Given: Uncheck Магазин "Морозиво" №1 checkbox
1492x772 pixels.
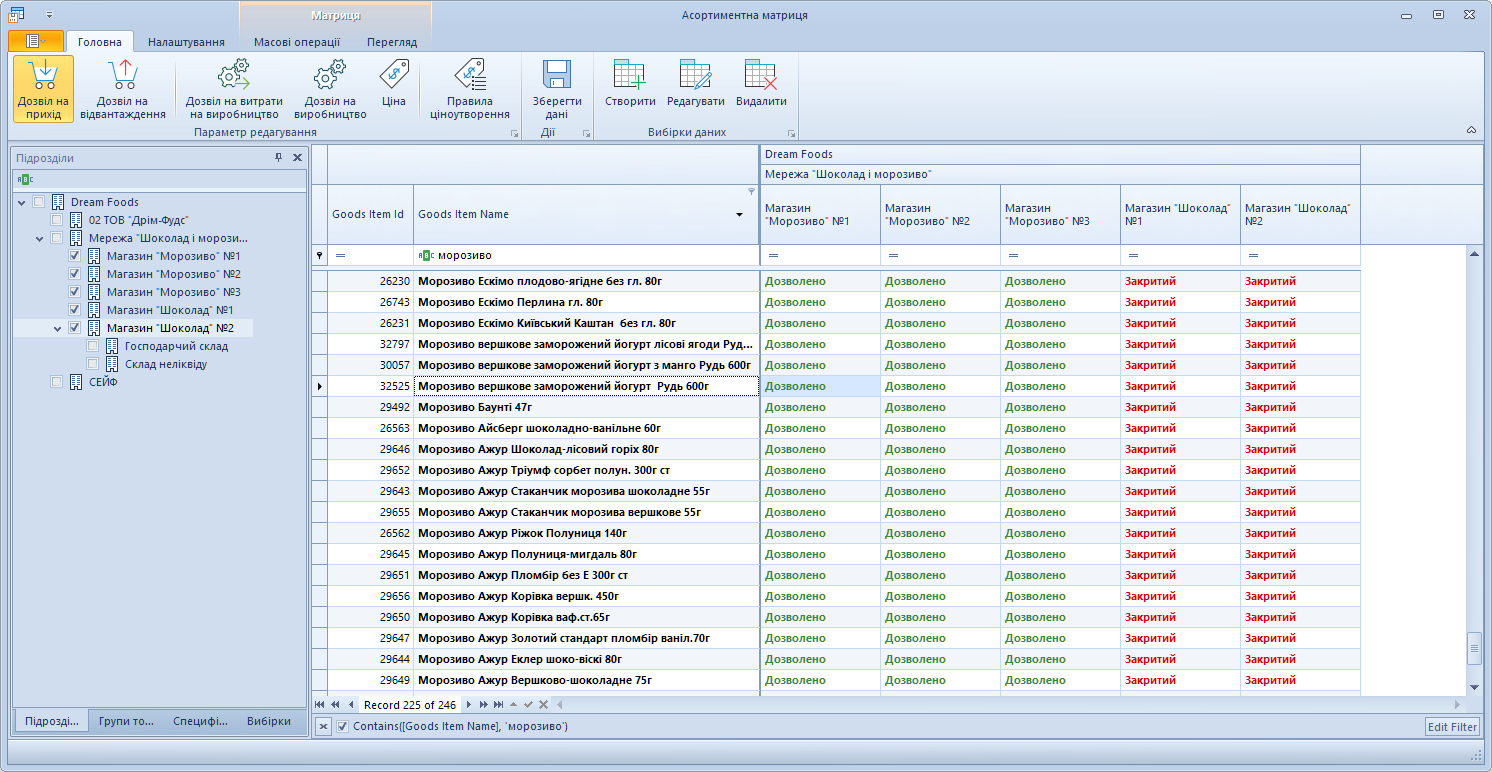Looking at the screenshot, I should pyautogui.click(x=75, y=256).
